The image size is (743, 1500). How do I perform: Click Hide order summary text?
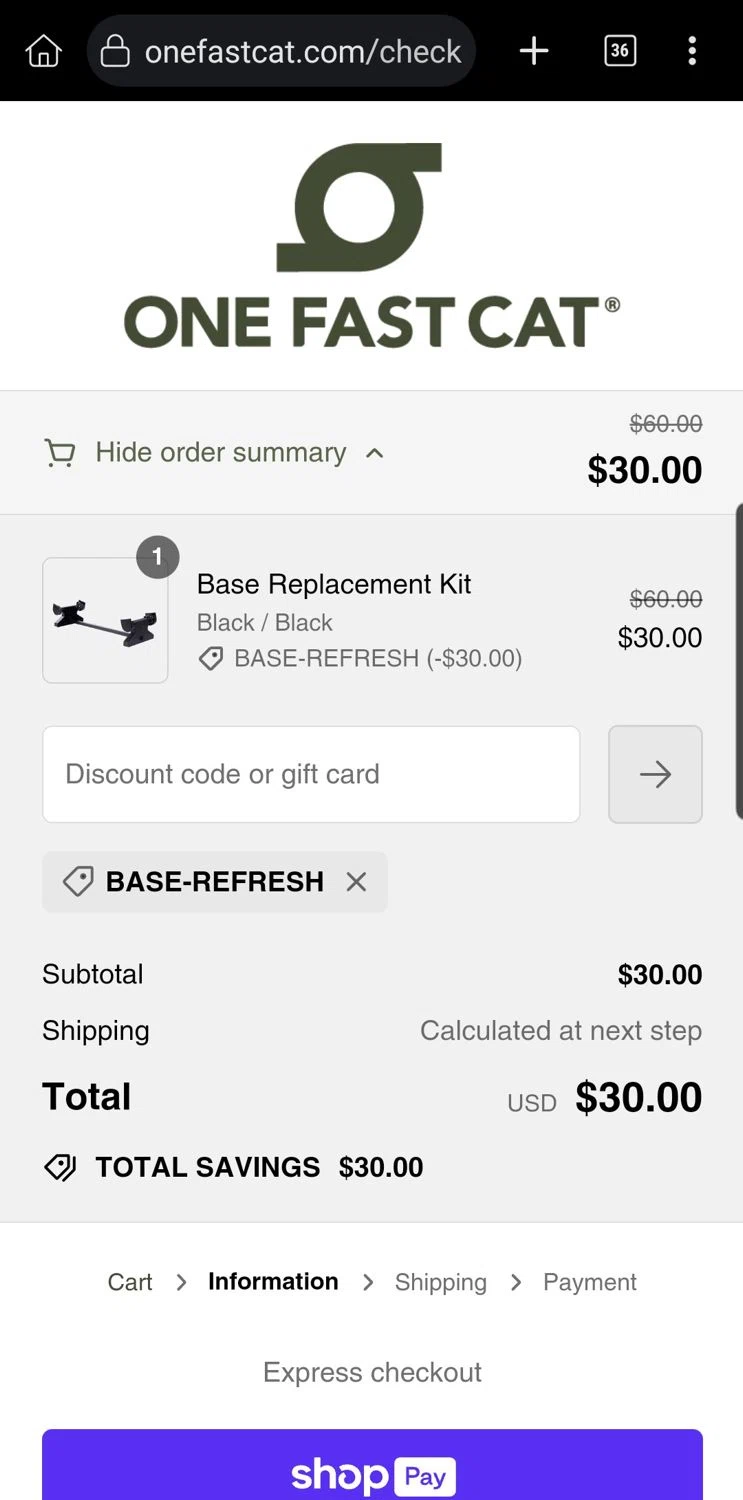tap(220, 453)
